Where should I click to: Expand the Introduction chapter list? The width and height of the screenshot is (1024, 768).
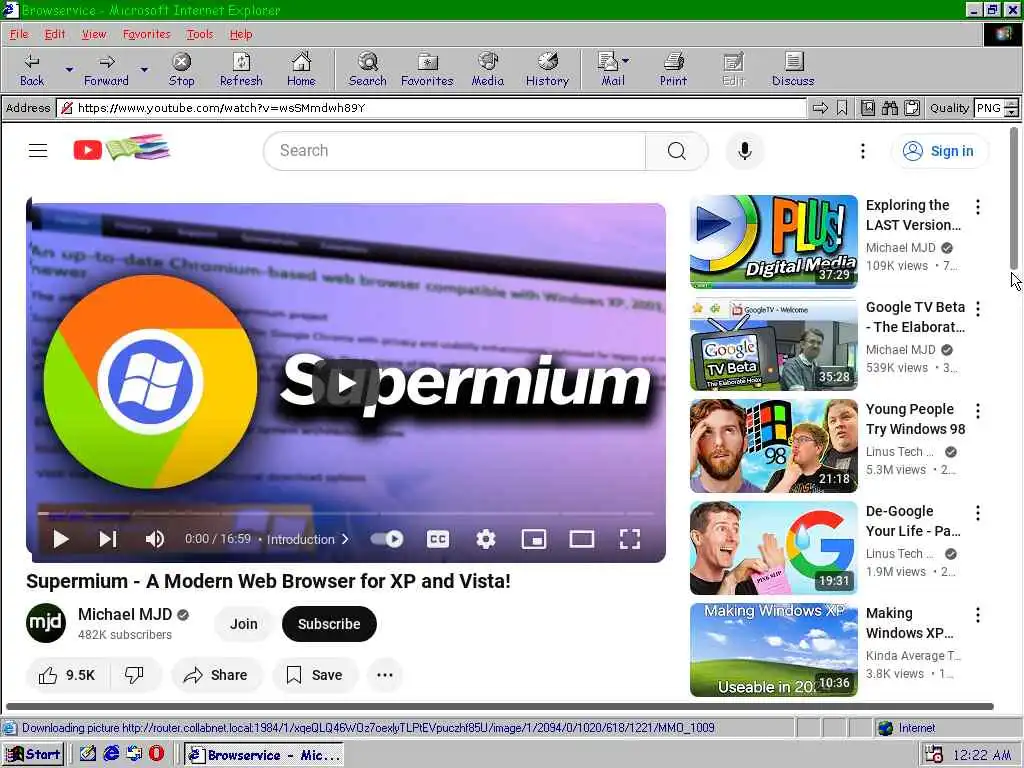point(308,539)
